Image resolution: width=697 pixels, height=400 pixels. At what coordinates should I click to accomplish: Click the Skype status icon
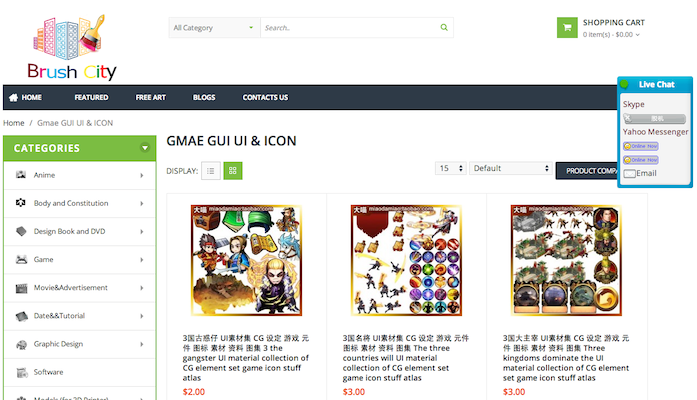pos(654,118)
